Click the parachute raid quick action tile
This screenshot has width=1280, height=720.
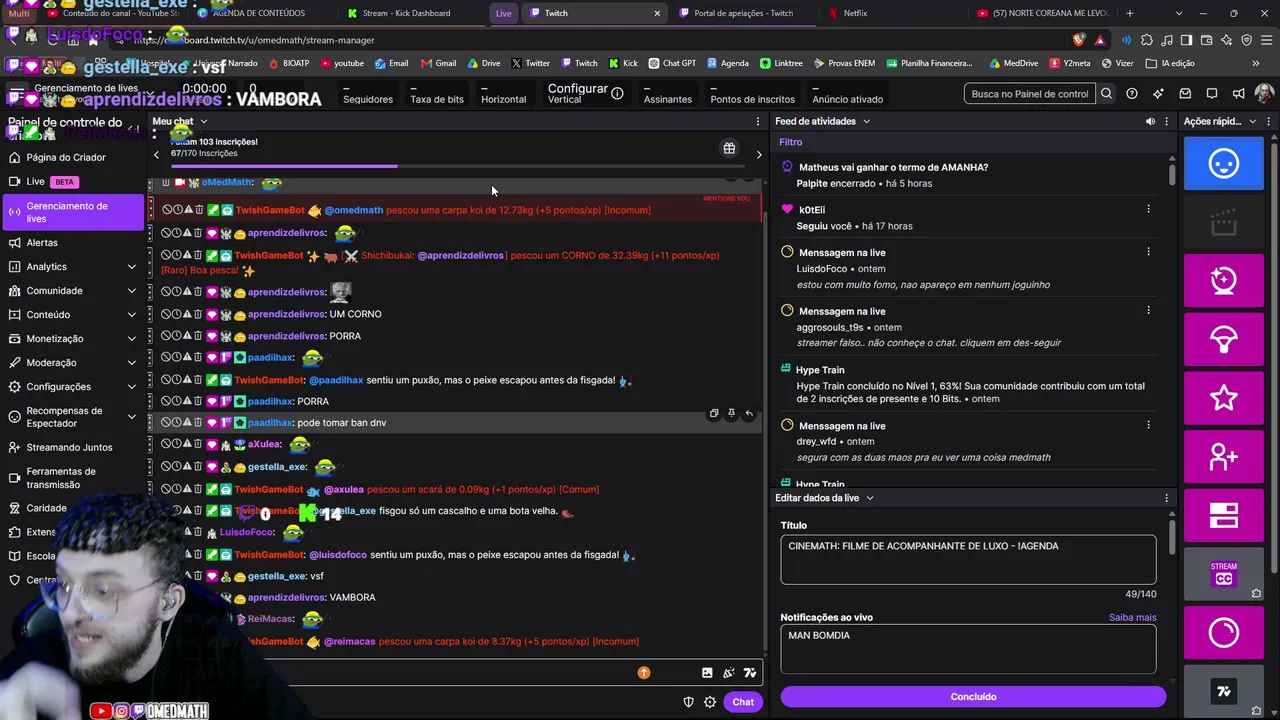1224,339
